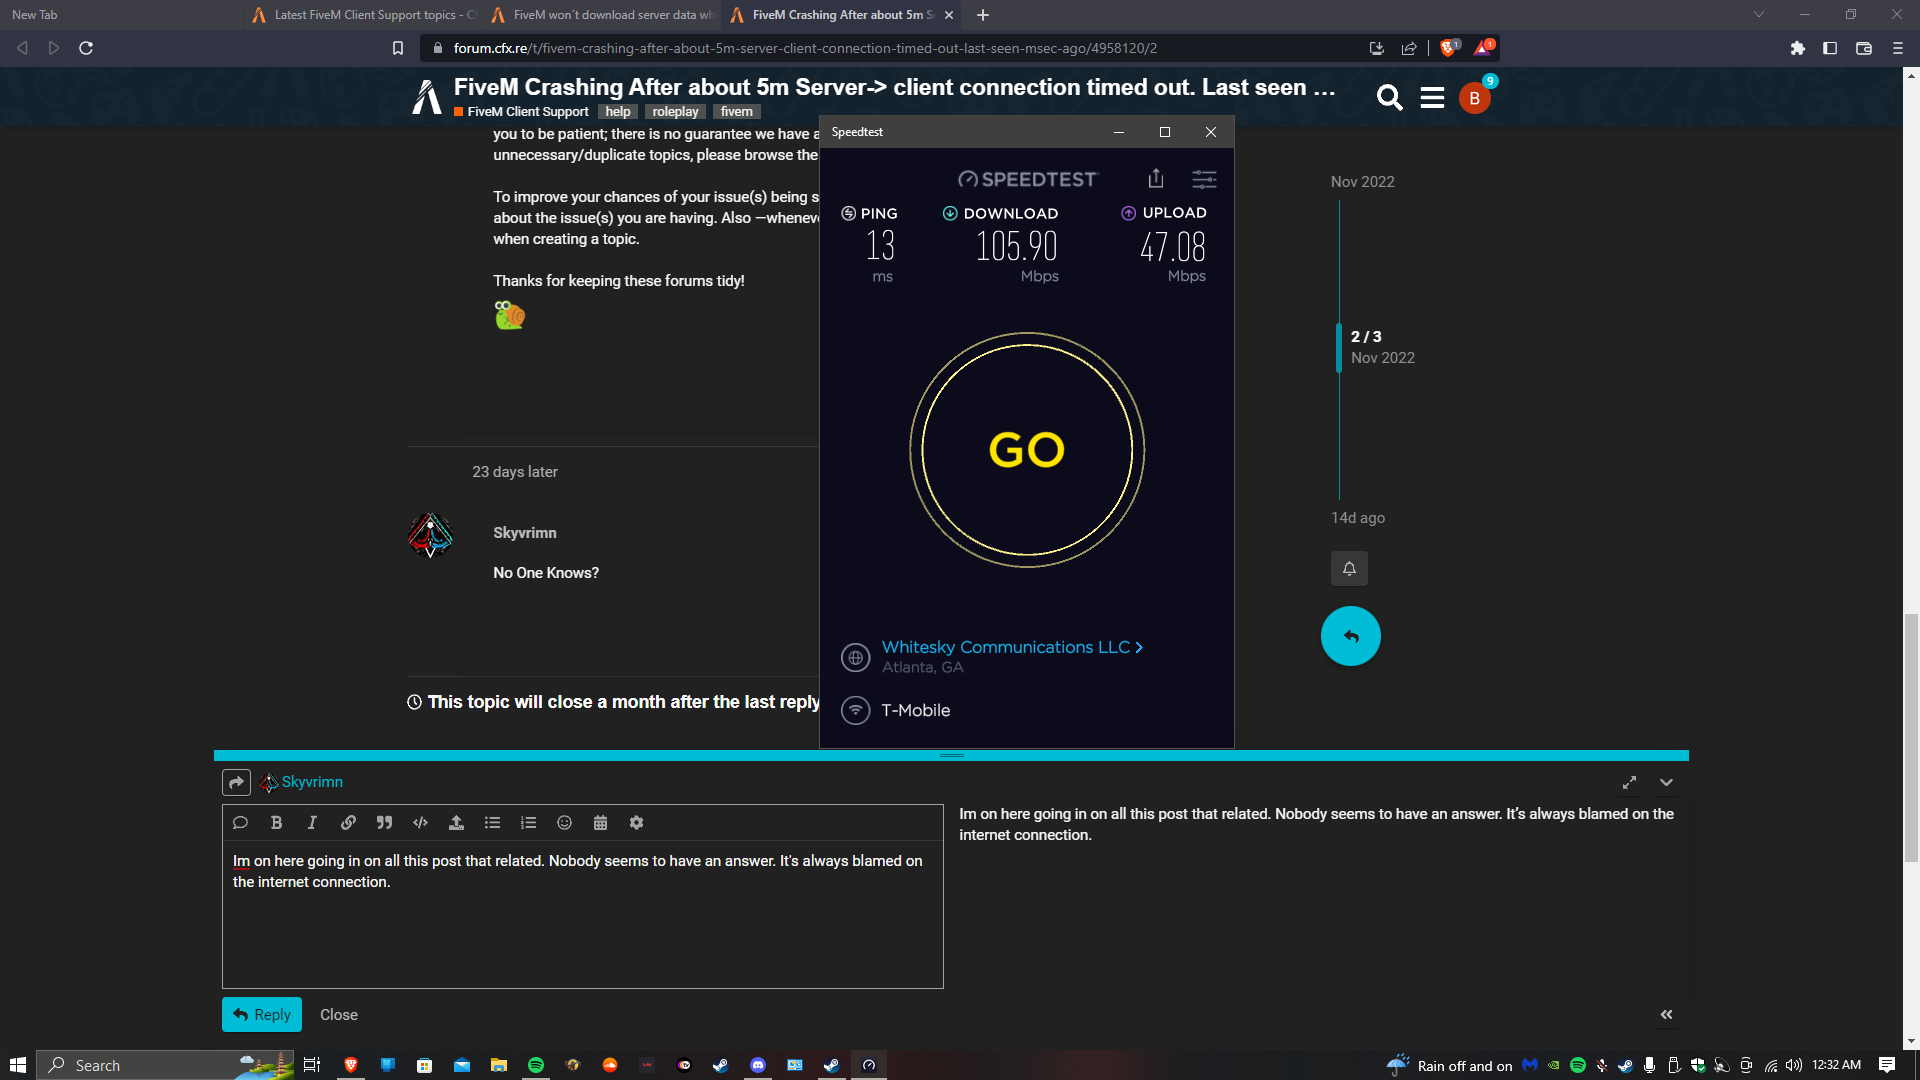Hide the preview pane with double chevron
Image resolution: width=1920 pixels, height=1080 pixels.
(1666, 1014)
